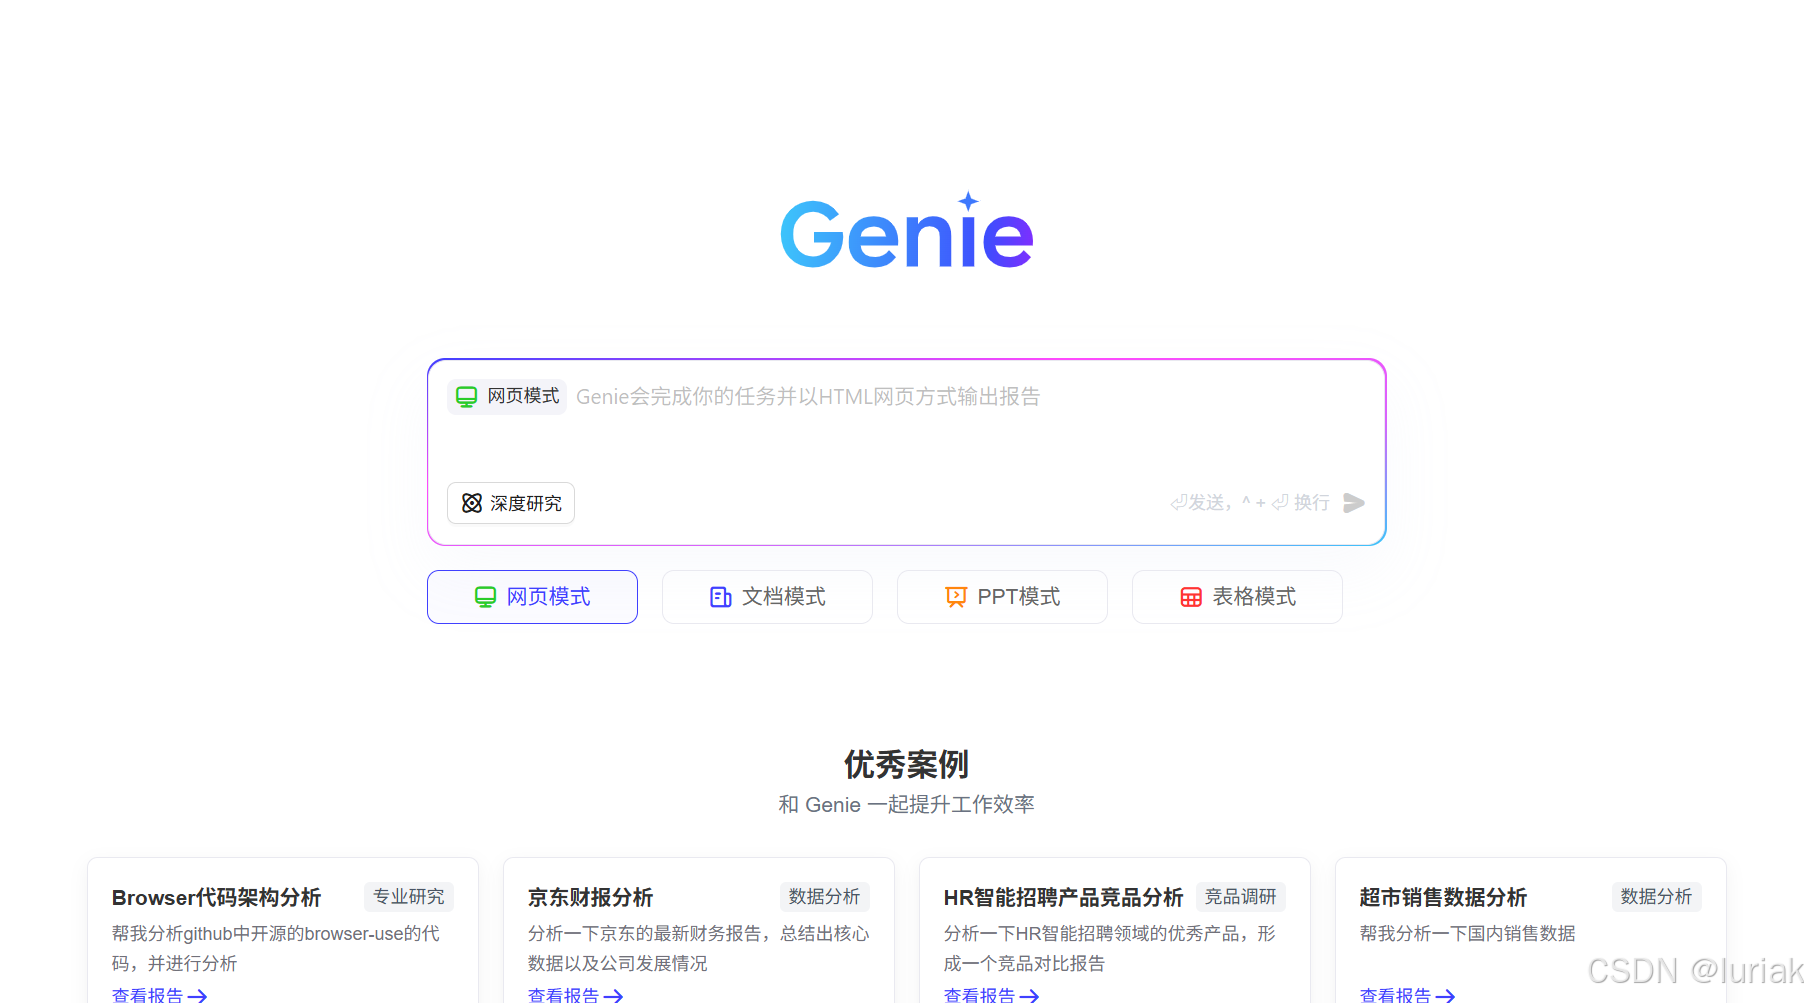Click the HR智能招聘产品竞品分析 card title
Screen dimensions: 1808x1003
[x=1063, y=898]
